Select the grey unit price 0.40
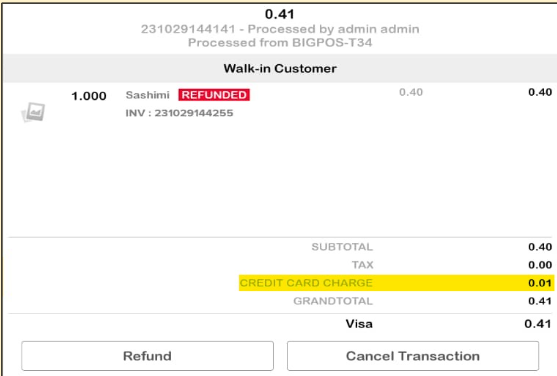 [x=411, y=92]
